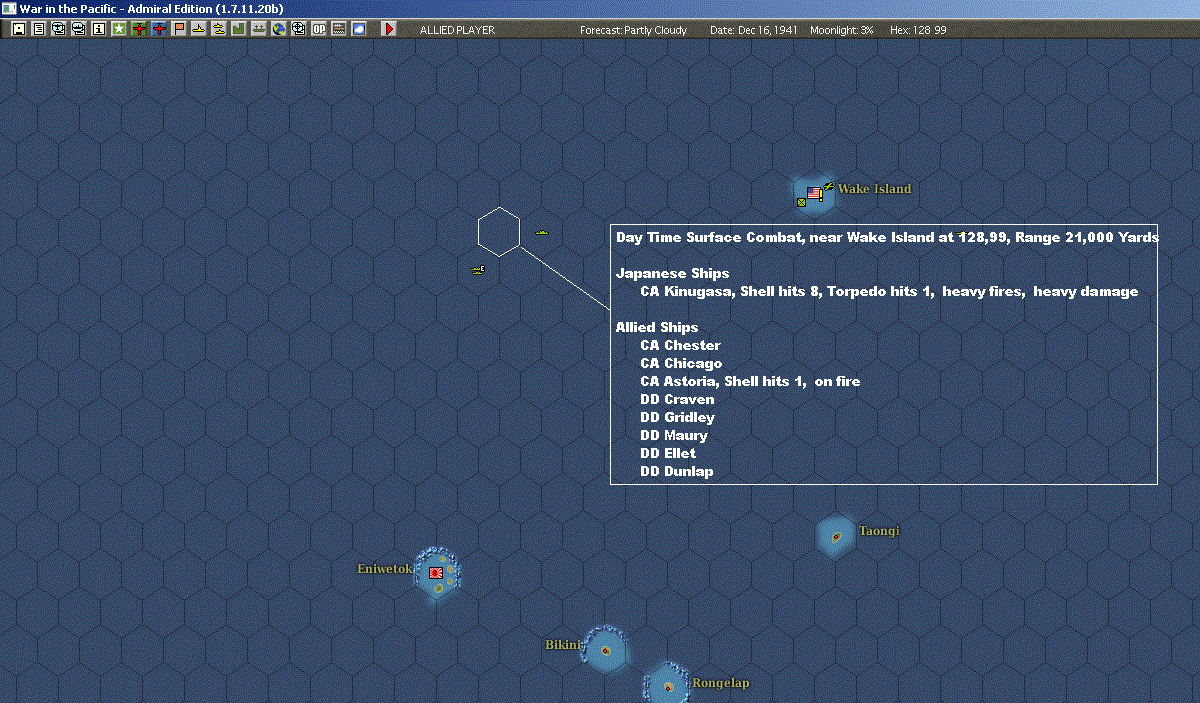Click the two yellow ships toolbar icon
The image size is (1200, 703).
coord(218,29)
